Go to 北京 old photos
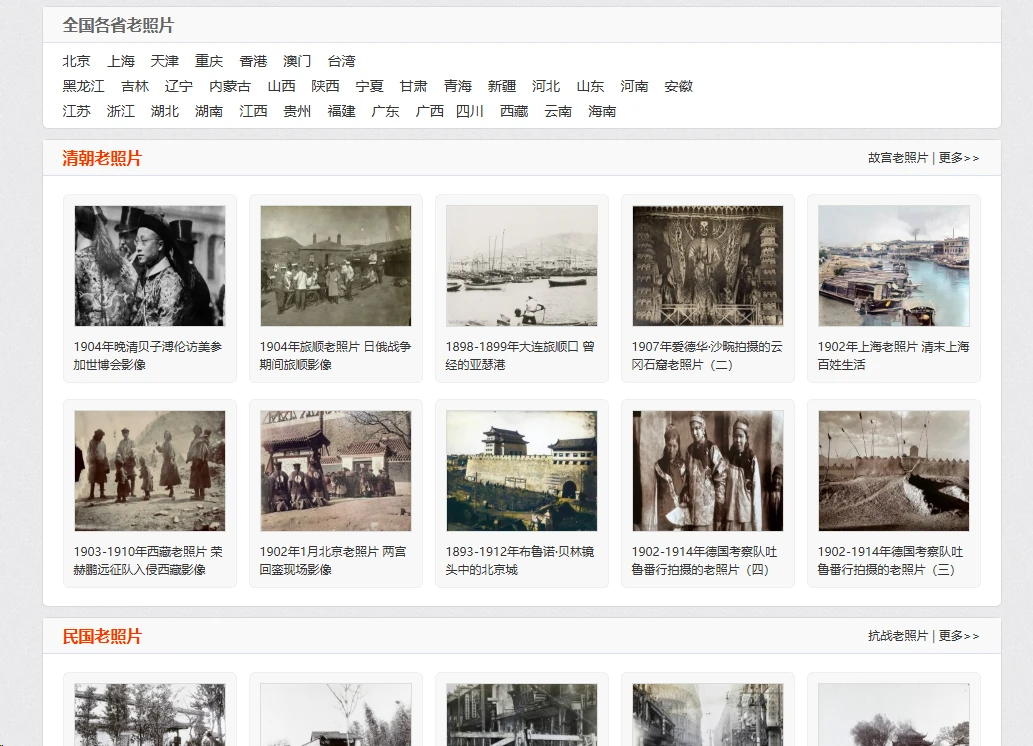Viewport: 1033px width, 746px height. click(76, 61)
